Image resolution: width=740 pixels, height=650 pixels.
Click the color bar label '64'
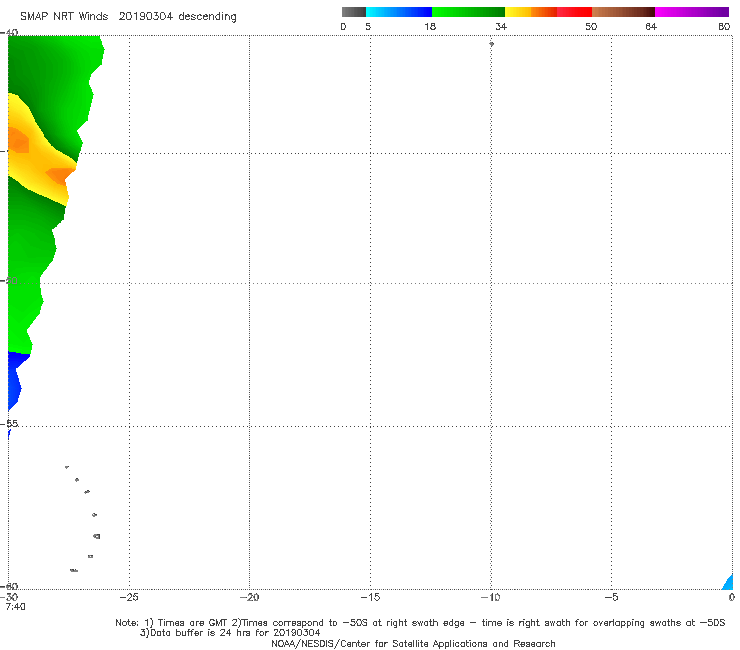651,27
